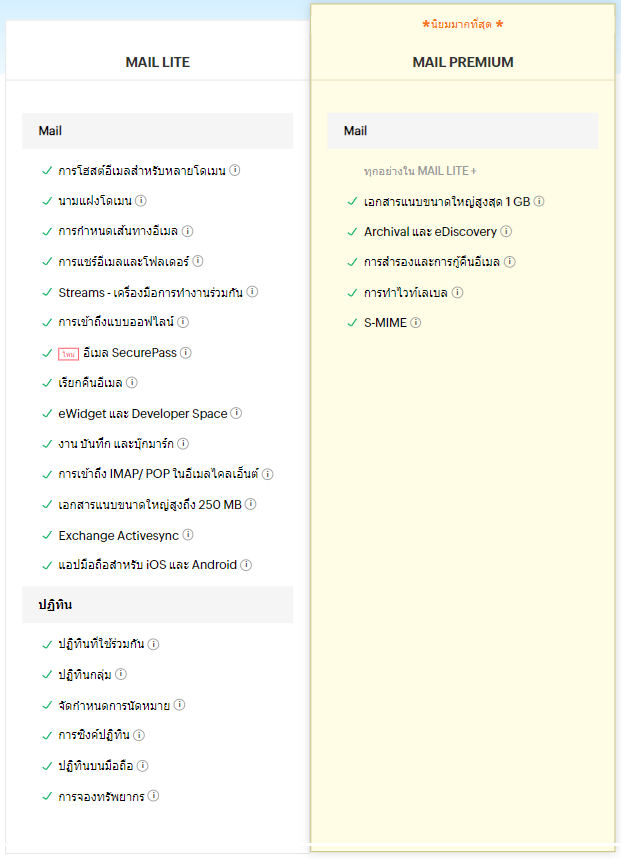Click the text การแชร์อีเมลและโฟลเดอร์
621x860 pixels.
click(x=123, y=262)
